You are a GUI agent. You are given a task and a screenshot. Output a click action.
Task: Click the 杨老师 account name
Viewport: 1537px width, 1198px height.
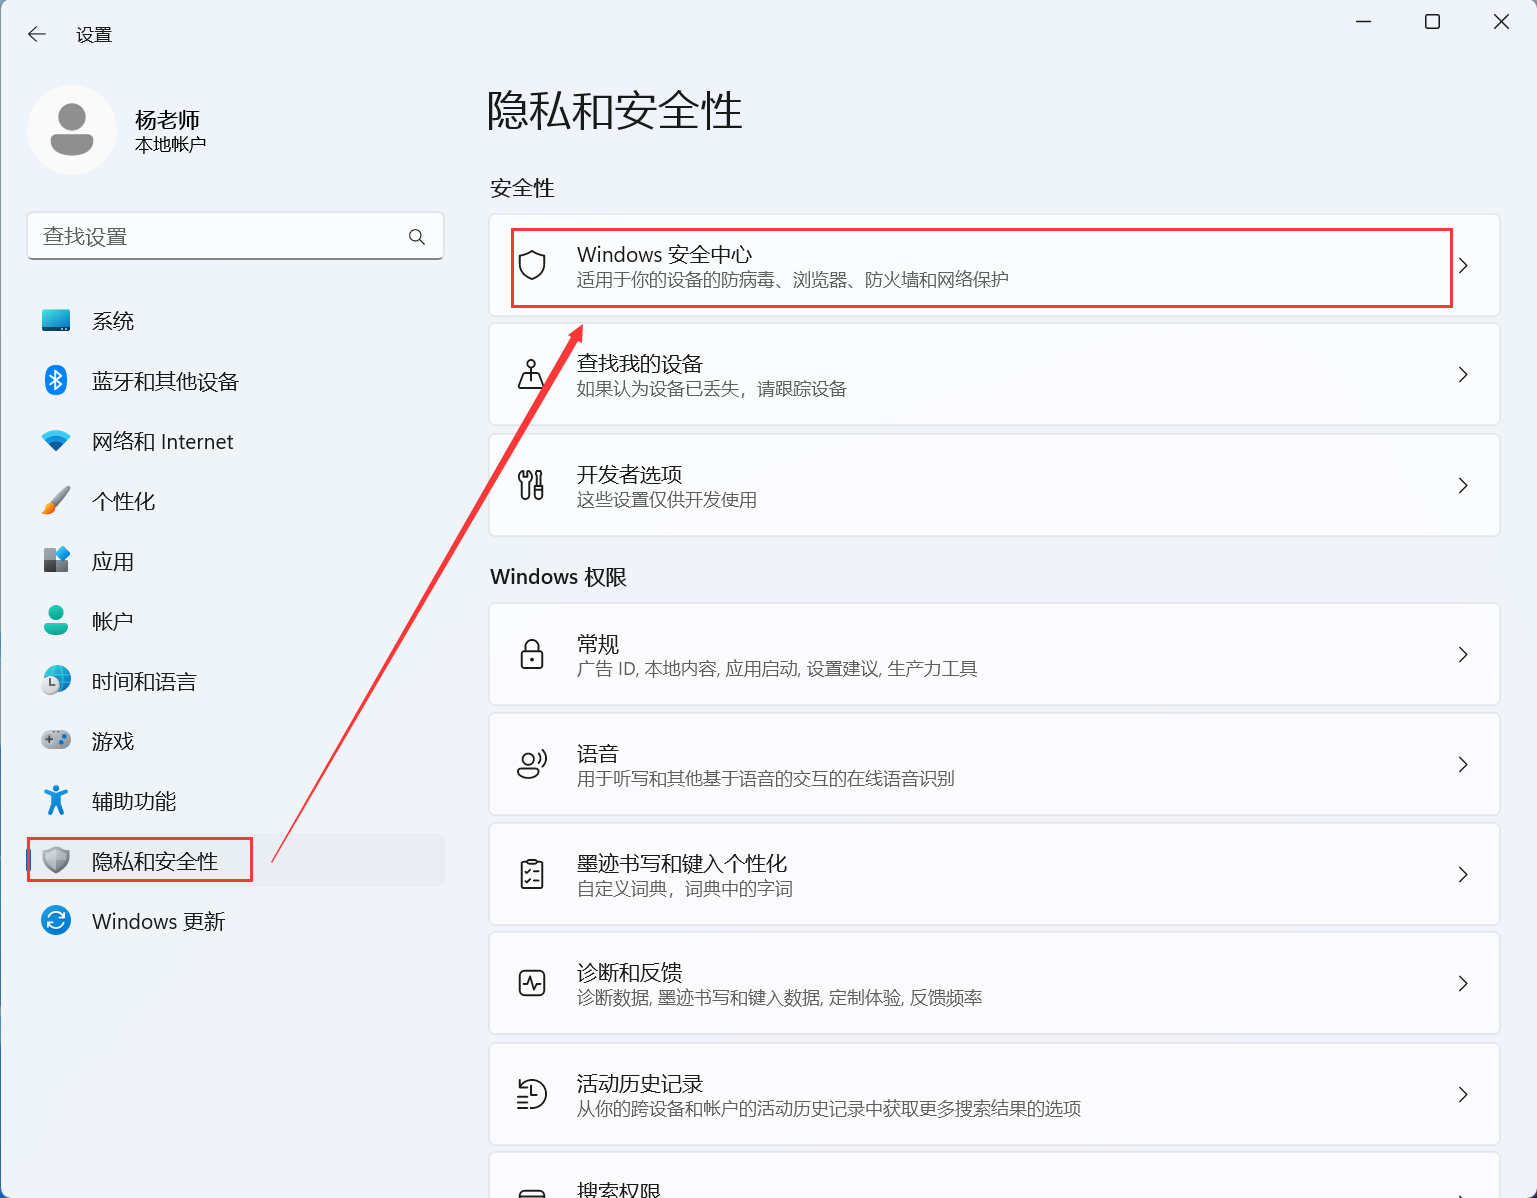[x=167, y=120]
